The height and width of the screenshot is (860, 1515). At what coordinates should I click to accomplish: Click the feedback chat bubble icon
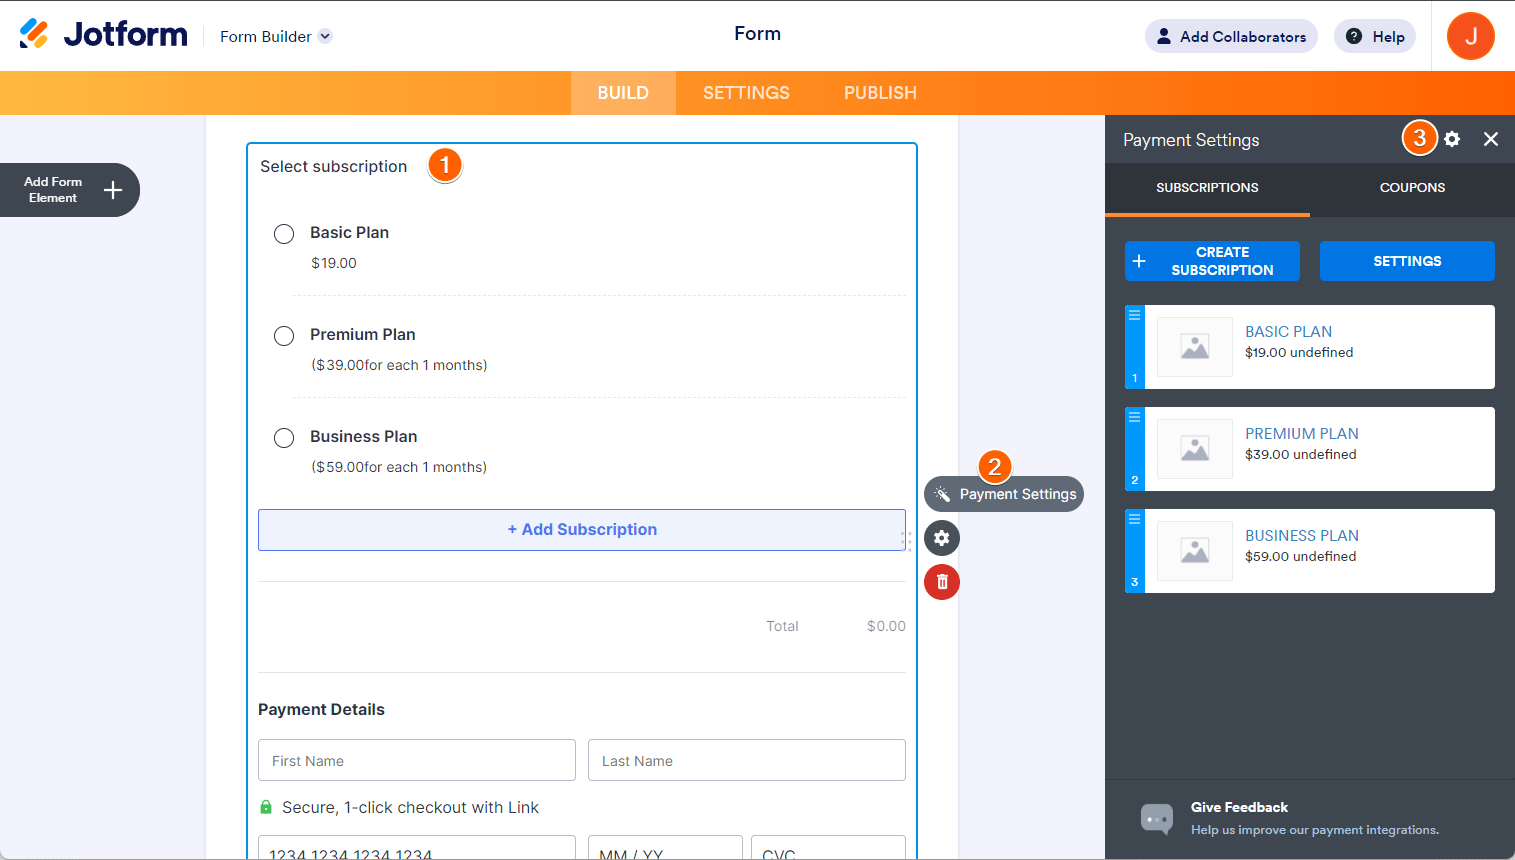[x=1157, y=819]
